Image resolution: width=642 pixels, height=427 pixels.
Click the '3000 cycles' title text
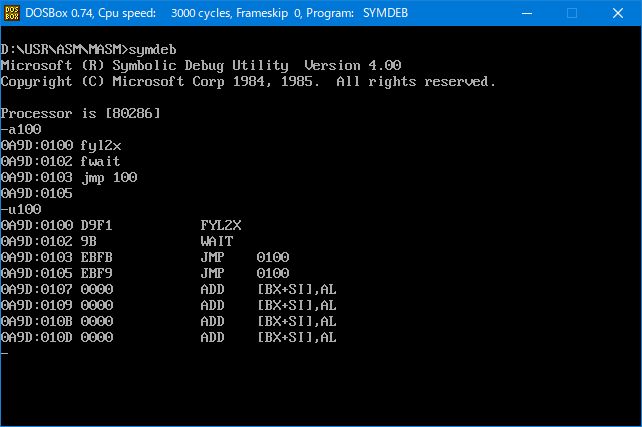[x=201, y=13]
